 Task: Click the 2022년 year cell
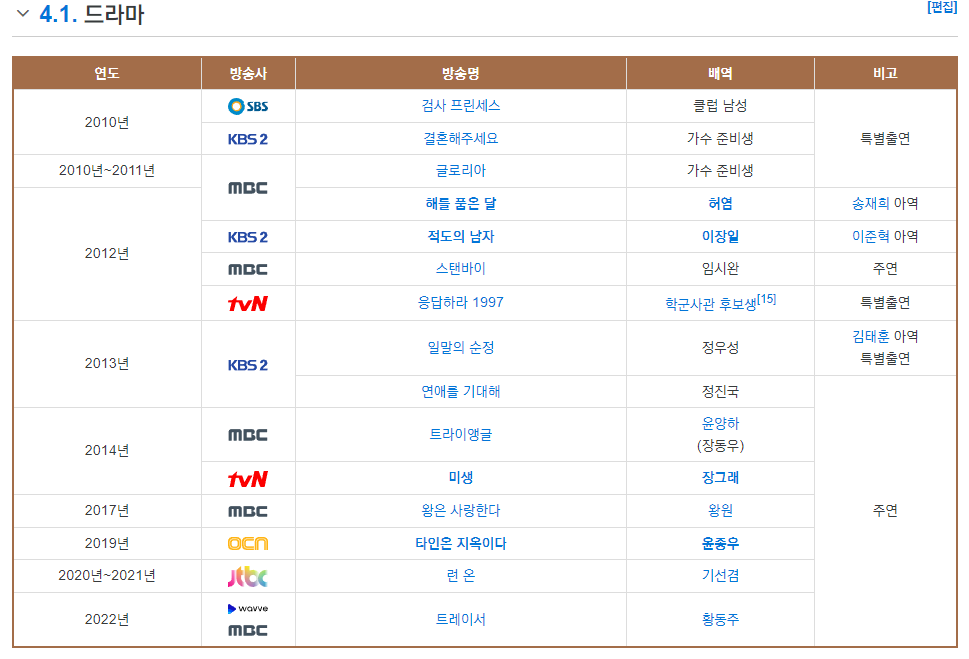coord(107,619)
